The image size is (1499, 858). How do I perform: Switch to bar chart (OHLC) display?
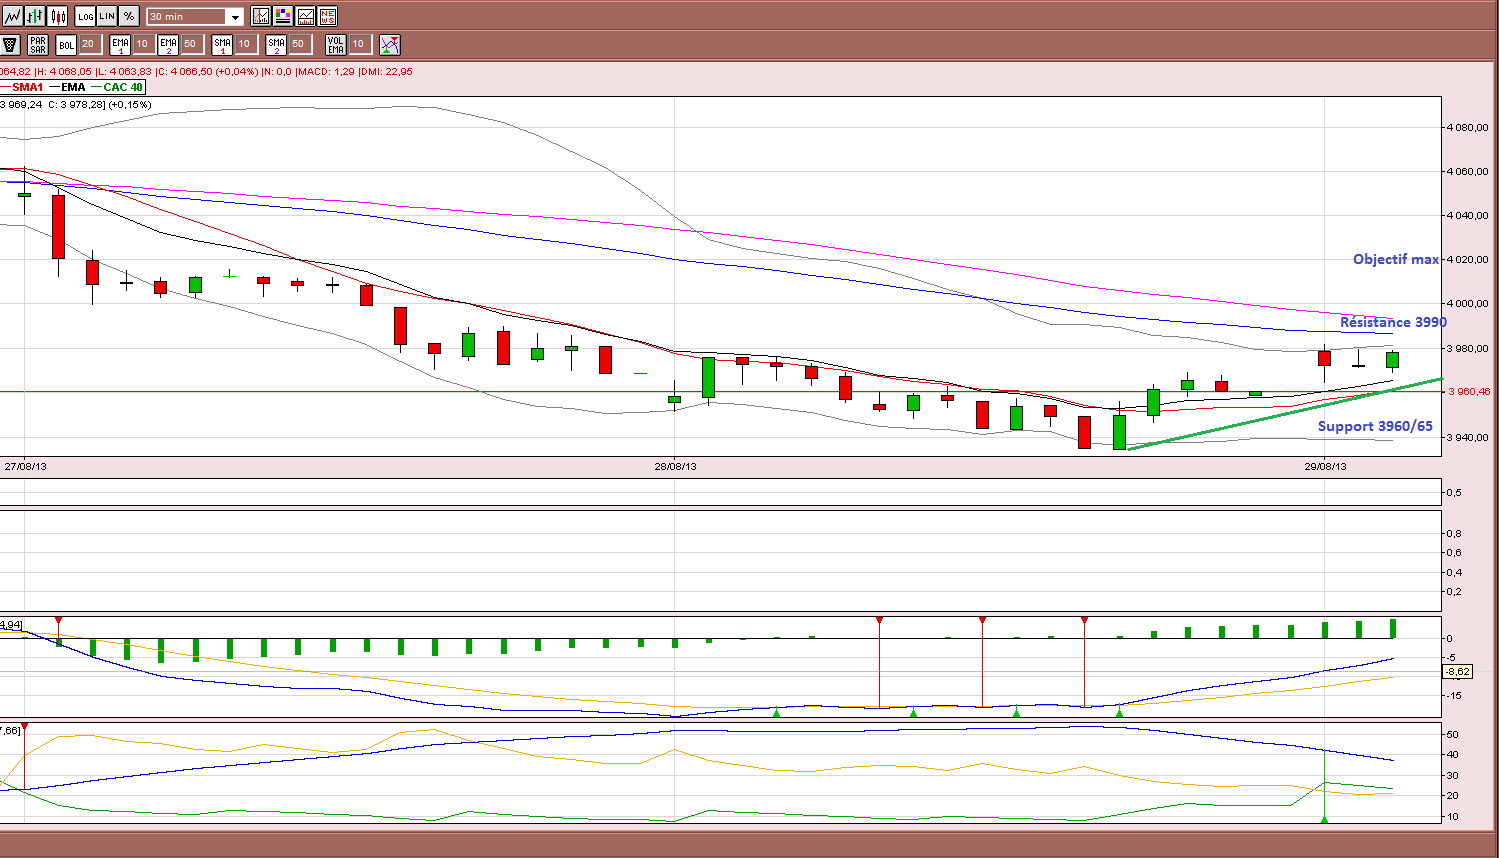coord(36,16)
